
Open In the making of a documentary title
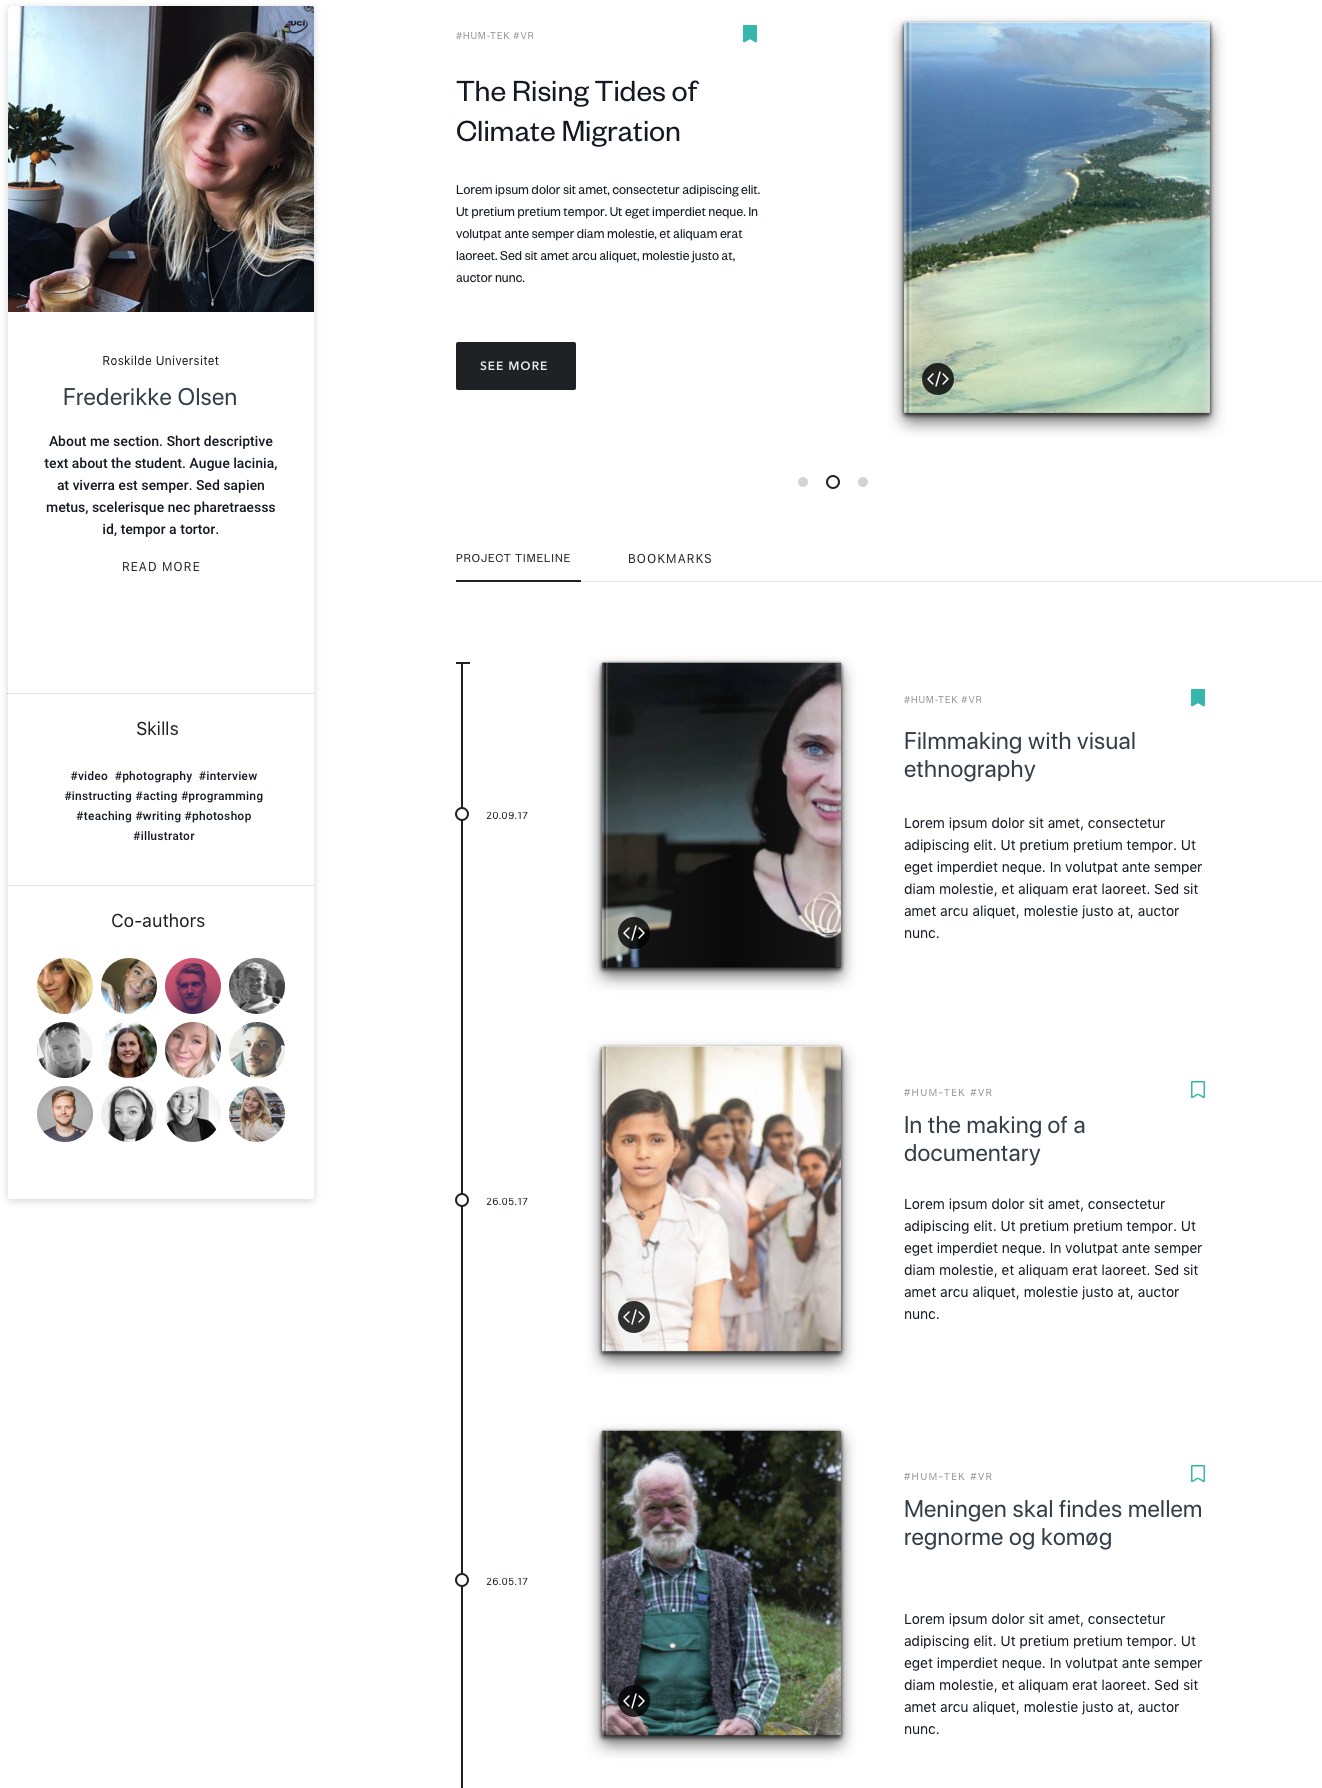995,1139
